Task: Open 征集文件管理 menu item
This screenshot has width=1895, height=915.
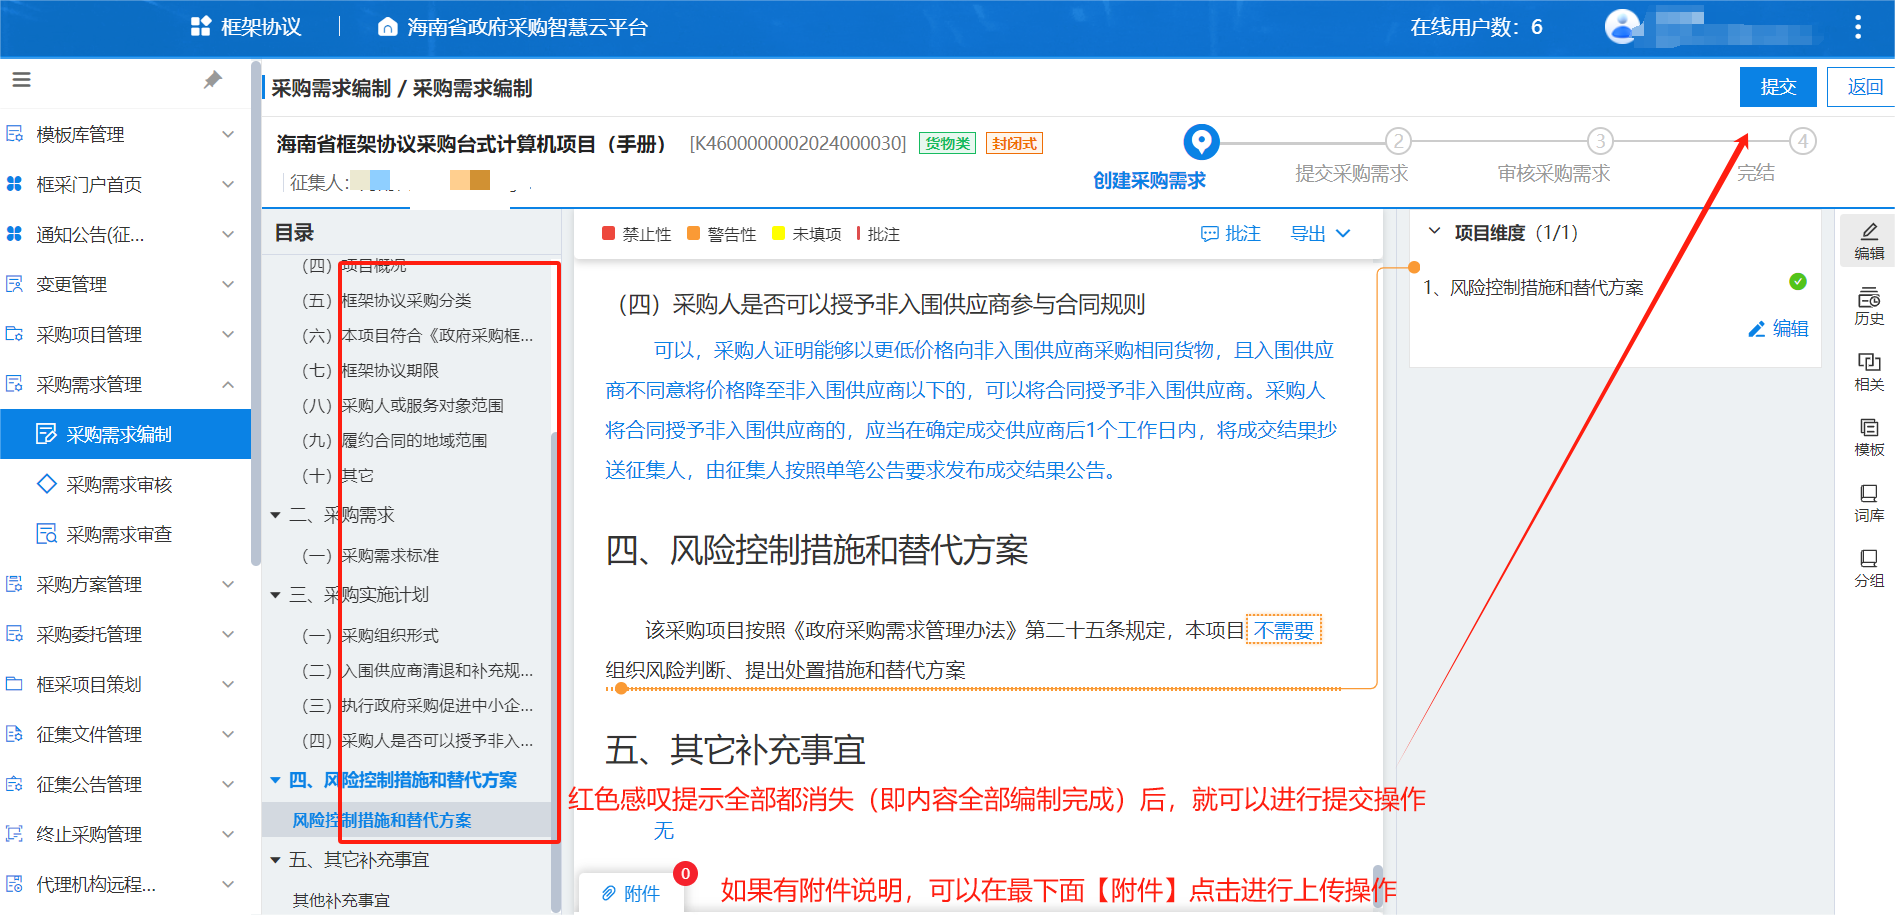Action: click(x=125, y=734)
